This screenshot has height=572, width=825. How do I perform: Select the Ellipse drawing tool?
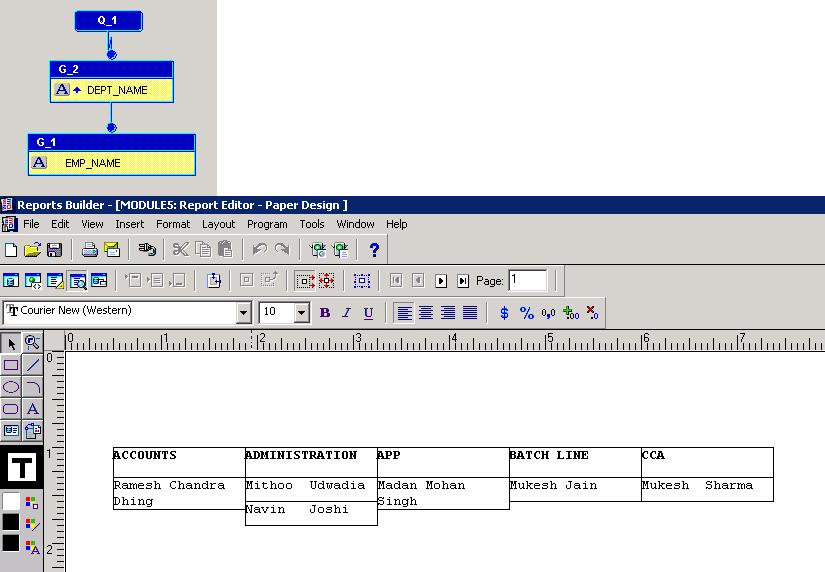pos(11,387)
